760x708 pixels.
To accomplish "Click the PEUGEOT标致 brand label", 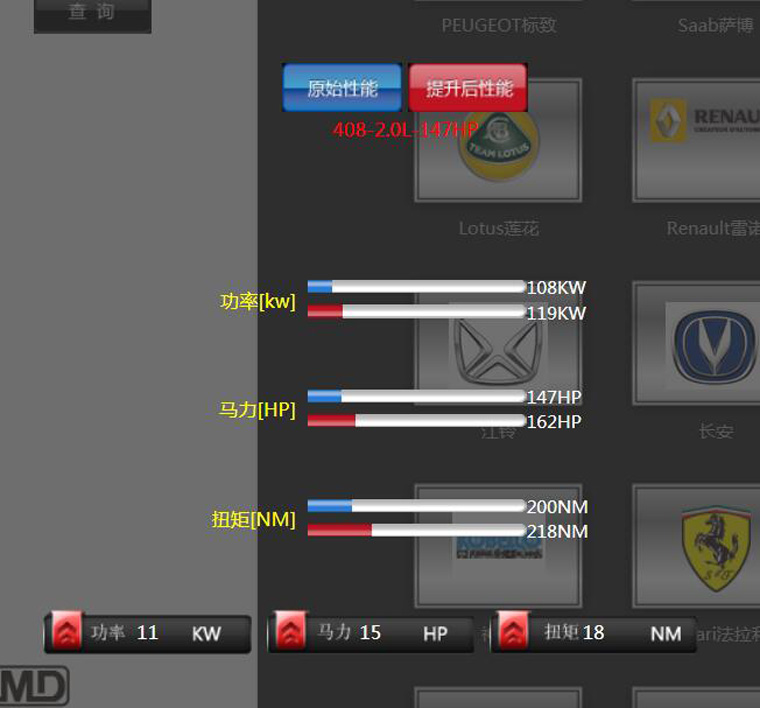I will click(x=499, y=25).
